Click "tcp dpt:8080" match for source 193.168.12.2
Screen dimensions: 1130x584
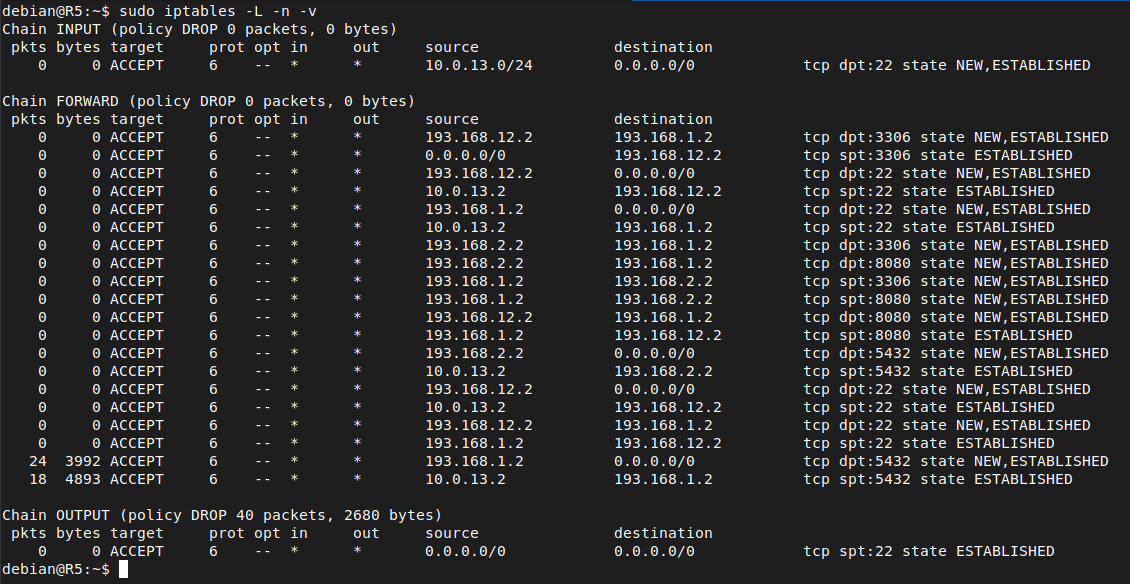click(x=857, y=317)
